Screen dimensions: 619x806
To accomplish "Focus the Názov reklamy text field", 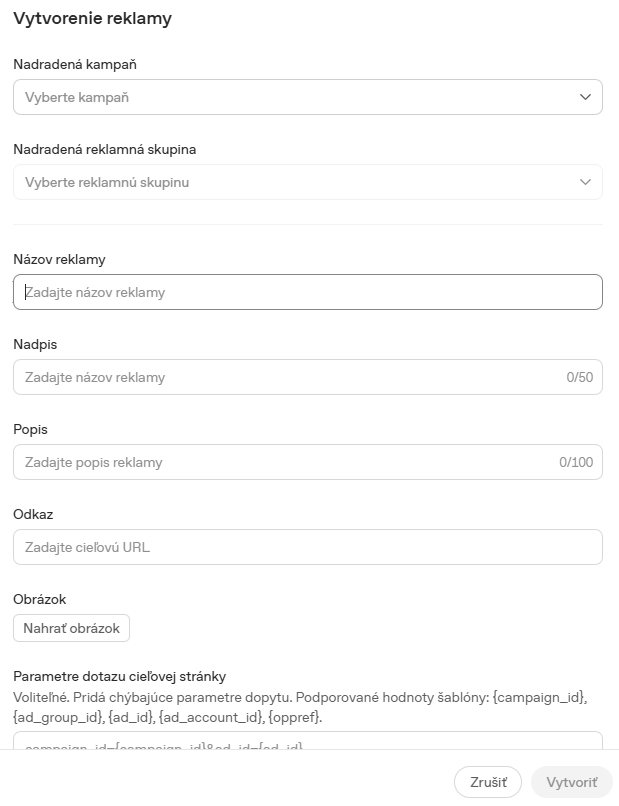I will 307,292.
